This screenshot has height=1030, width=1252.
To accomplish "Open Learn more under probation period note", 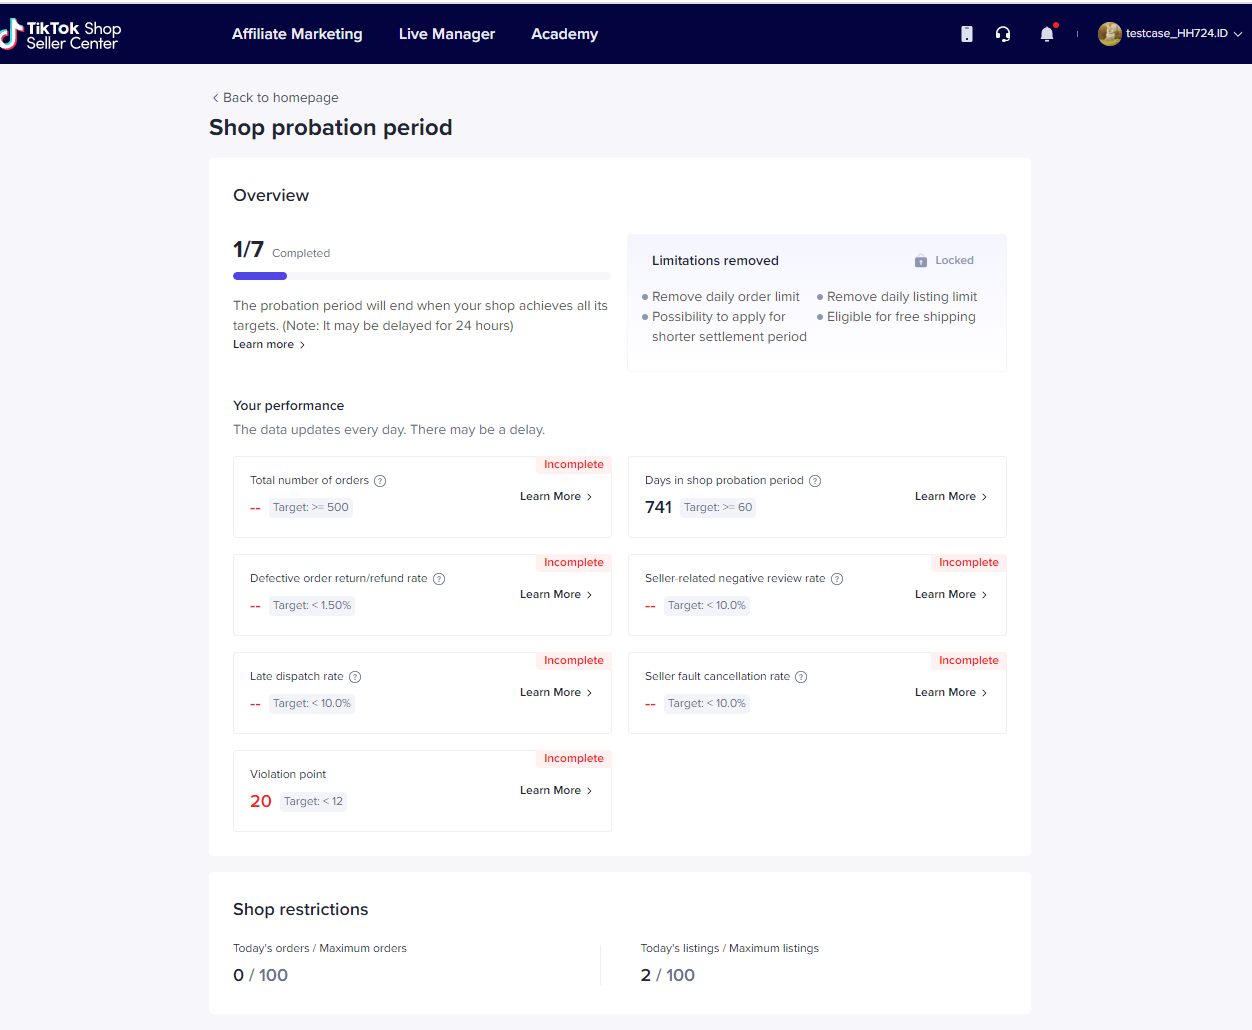I will coord(268,345).
